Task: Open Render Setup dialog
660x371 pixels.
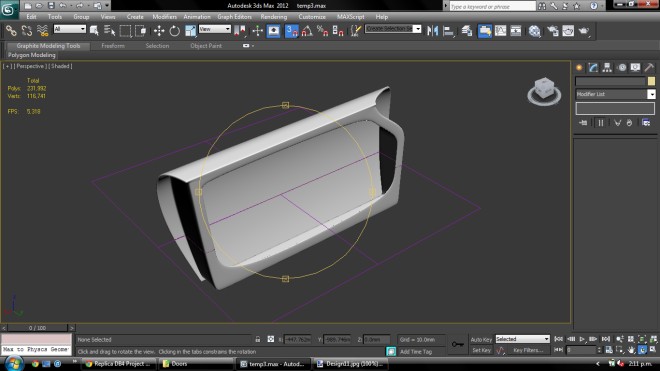Action: [x=553, y=31]
